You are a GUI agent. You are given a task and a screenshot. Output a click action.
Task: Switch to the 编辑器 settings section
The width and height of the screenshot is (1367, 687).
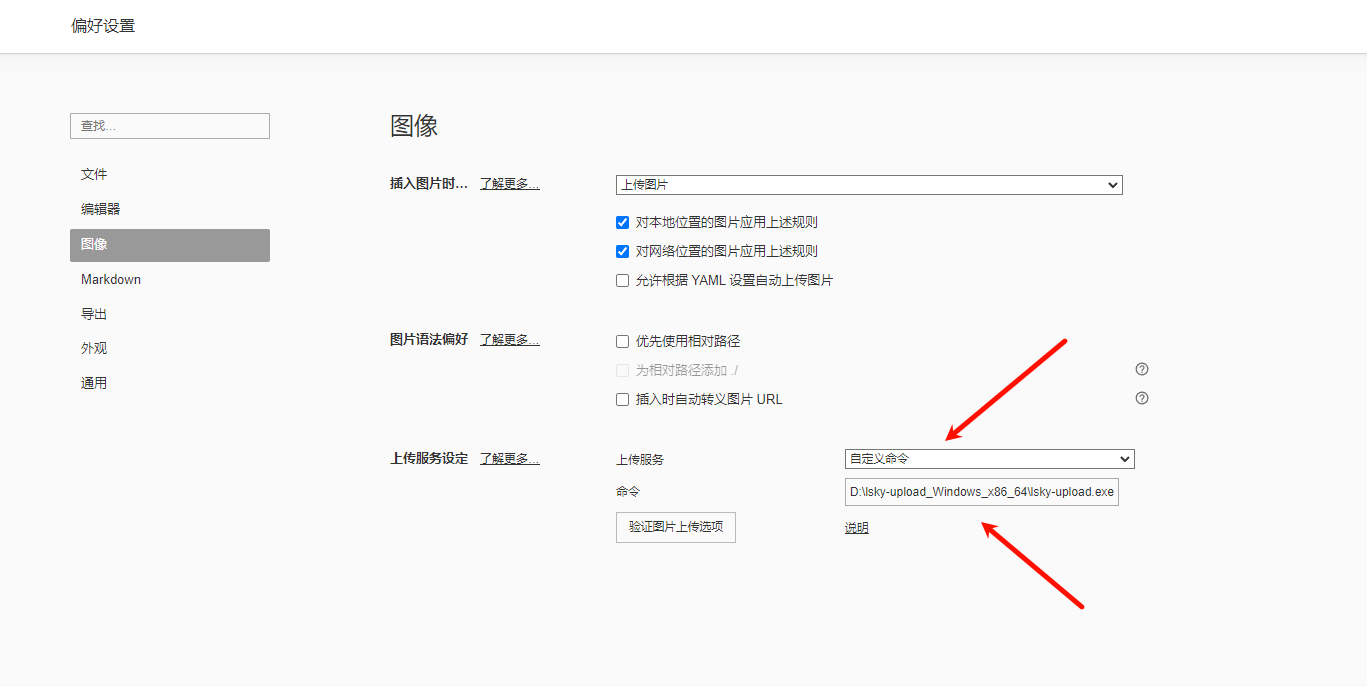click(x=101, y=209)
